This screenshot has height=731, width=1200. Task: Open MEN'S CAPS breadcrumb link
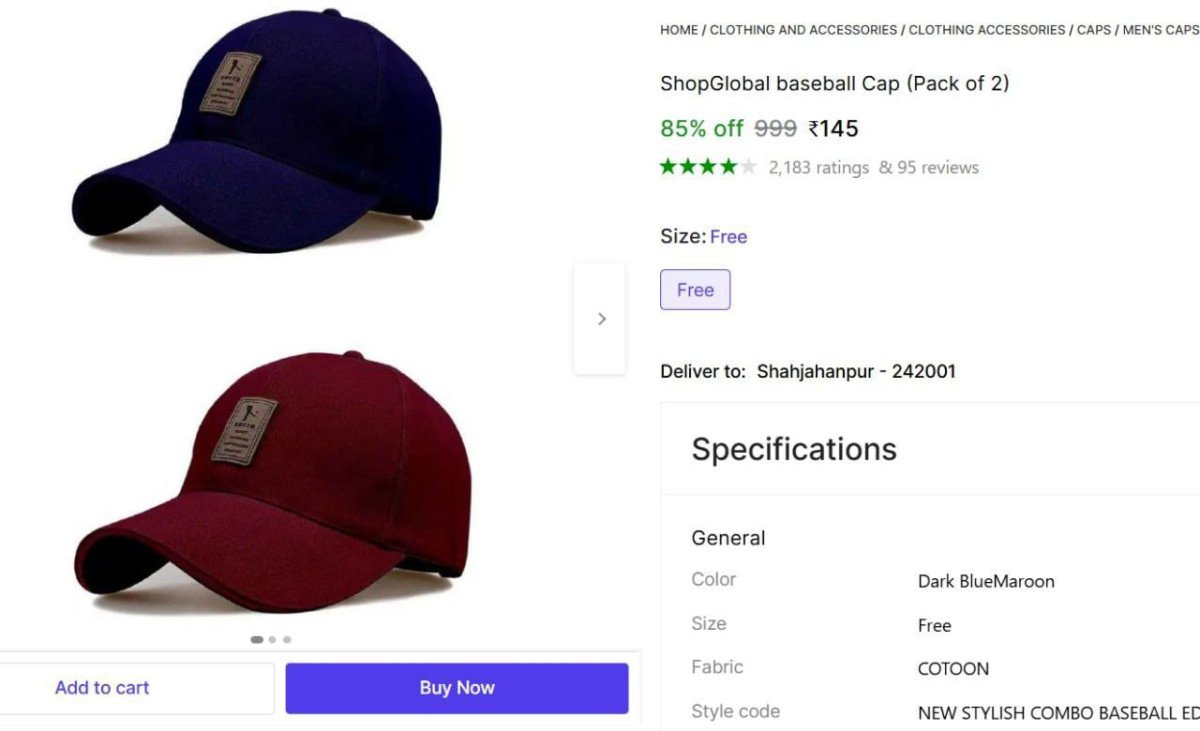coord(1160,30)
